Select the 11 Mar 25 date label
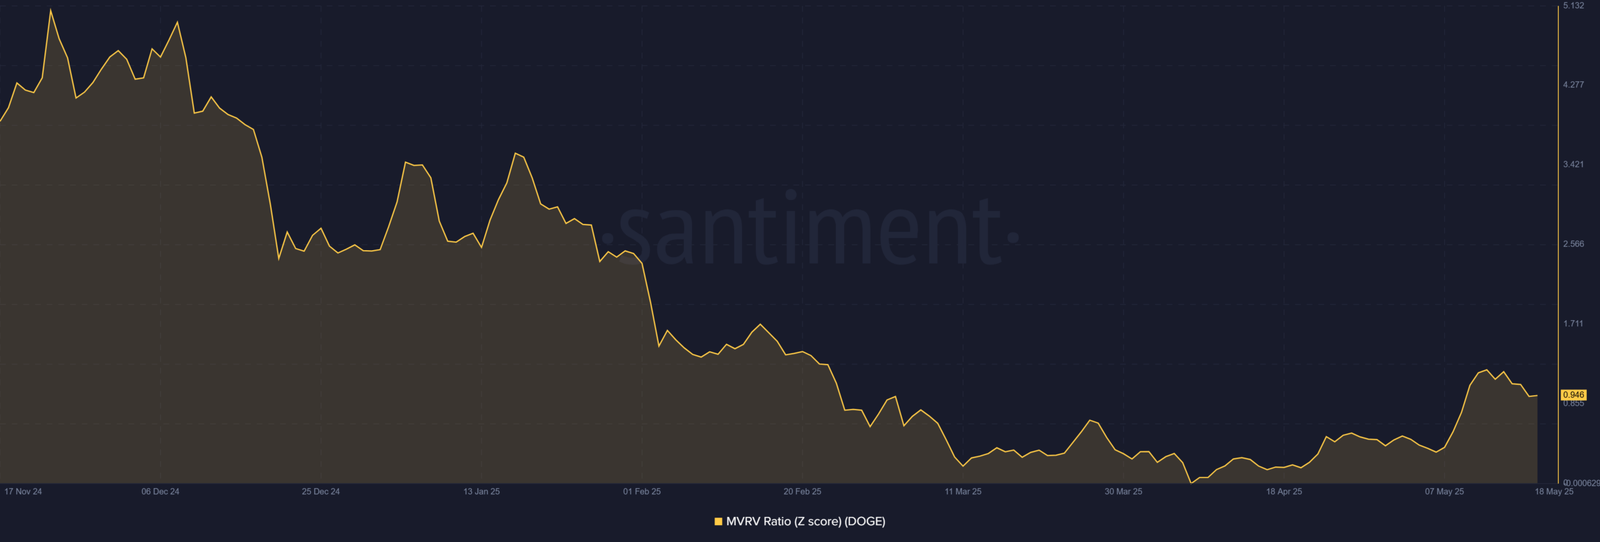1600x542 pixels. pyautogui.click(x=963, y=492)
